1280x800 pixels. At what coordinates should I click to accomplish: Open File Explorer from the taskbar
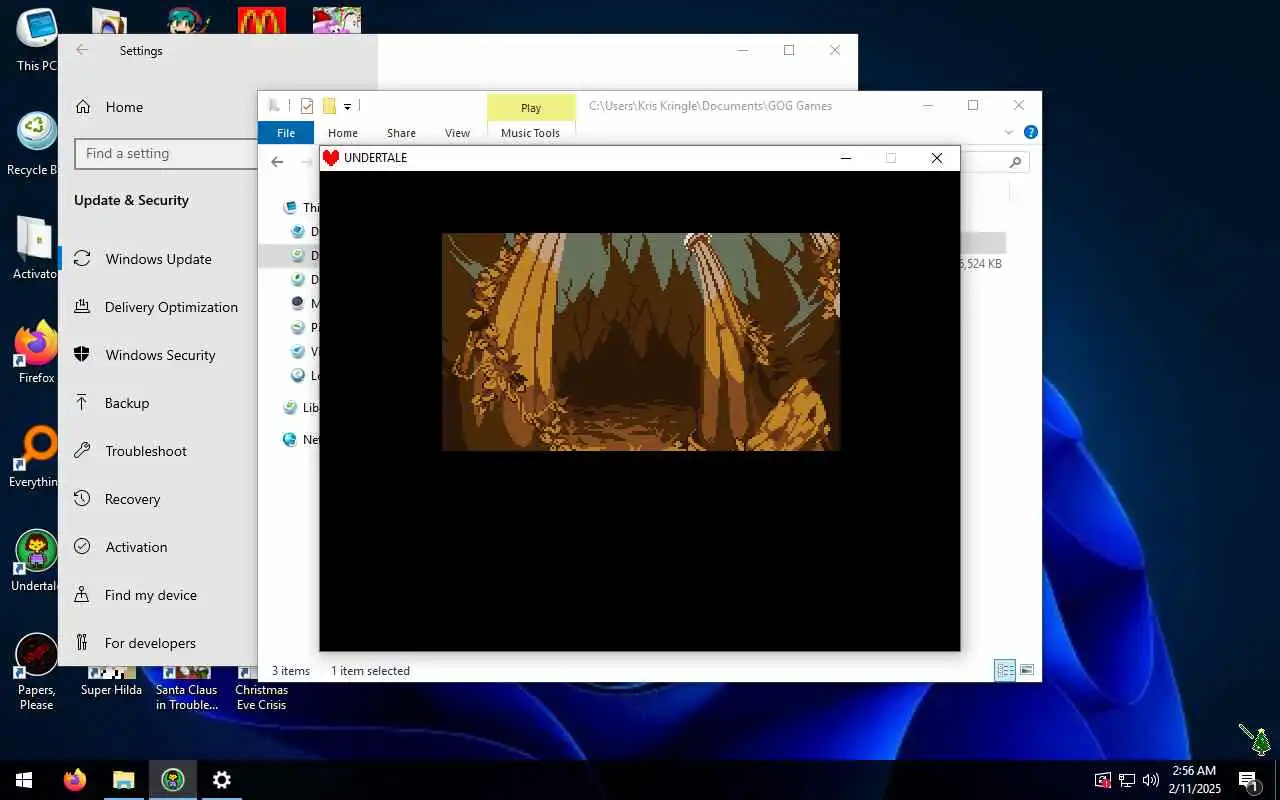(x=123, y=780)
